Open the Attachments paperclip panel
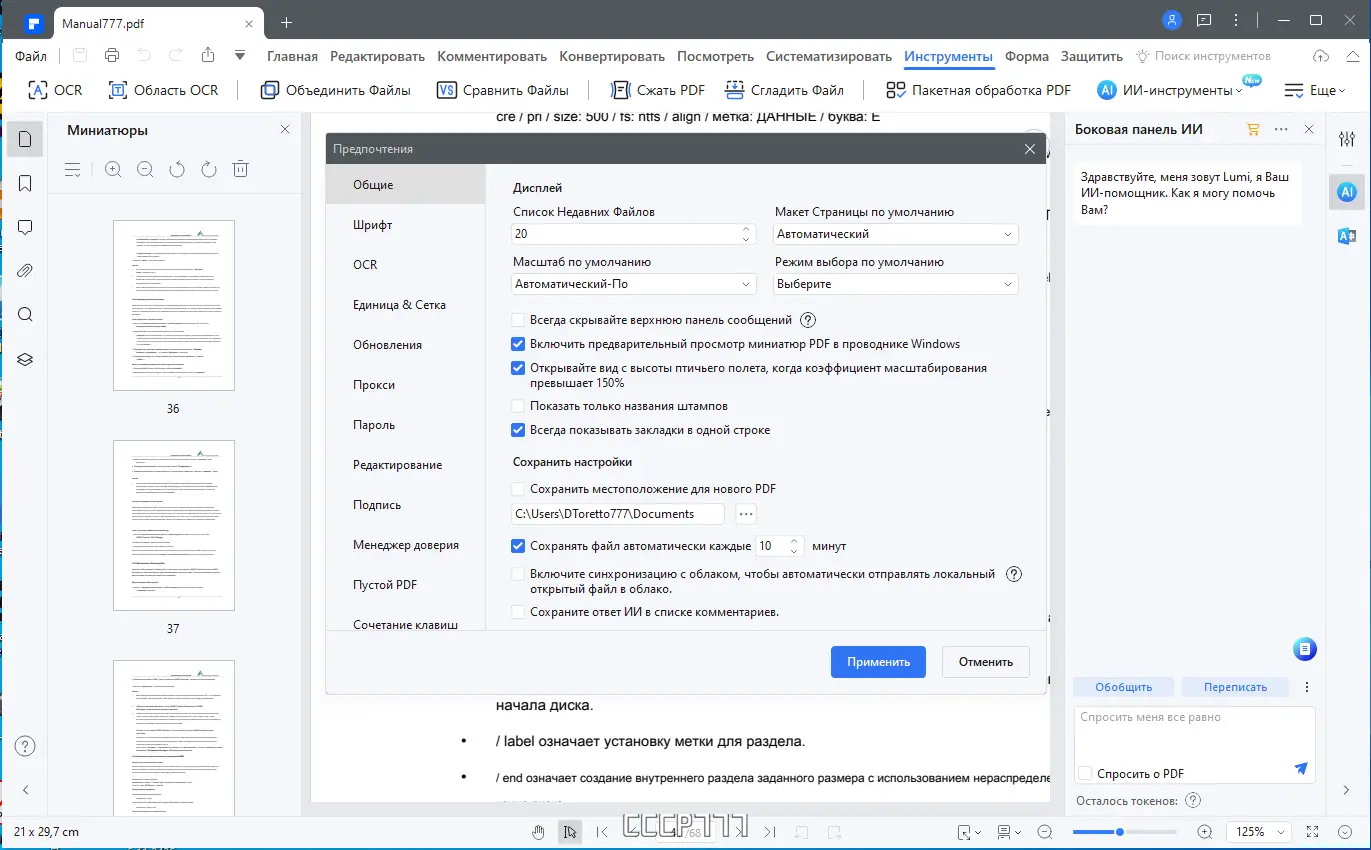The height and width of the screenshot is (850, 1371). (24, 270)
